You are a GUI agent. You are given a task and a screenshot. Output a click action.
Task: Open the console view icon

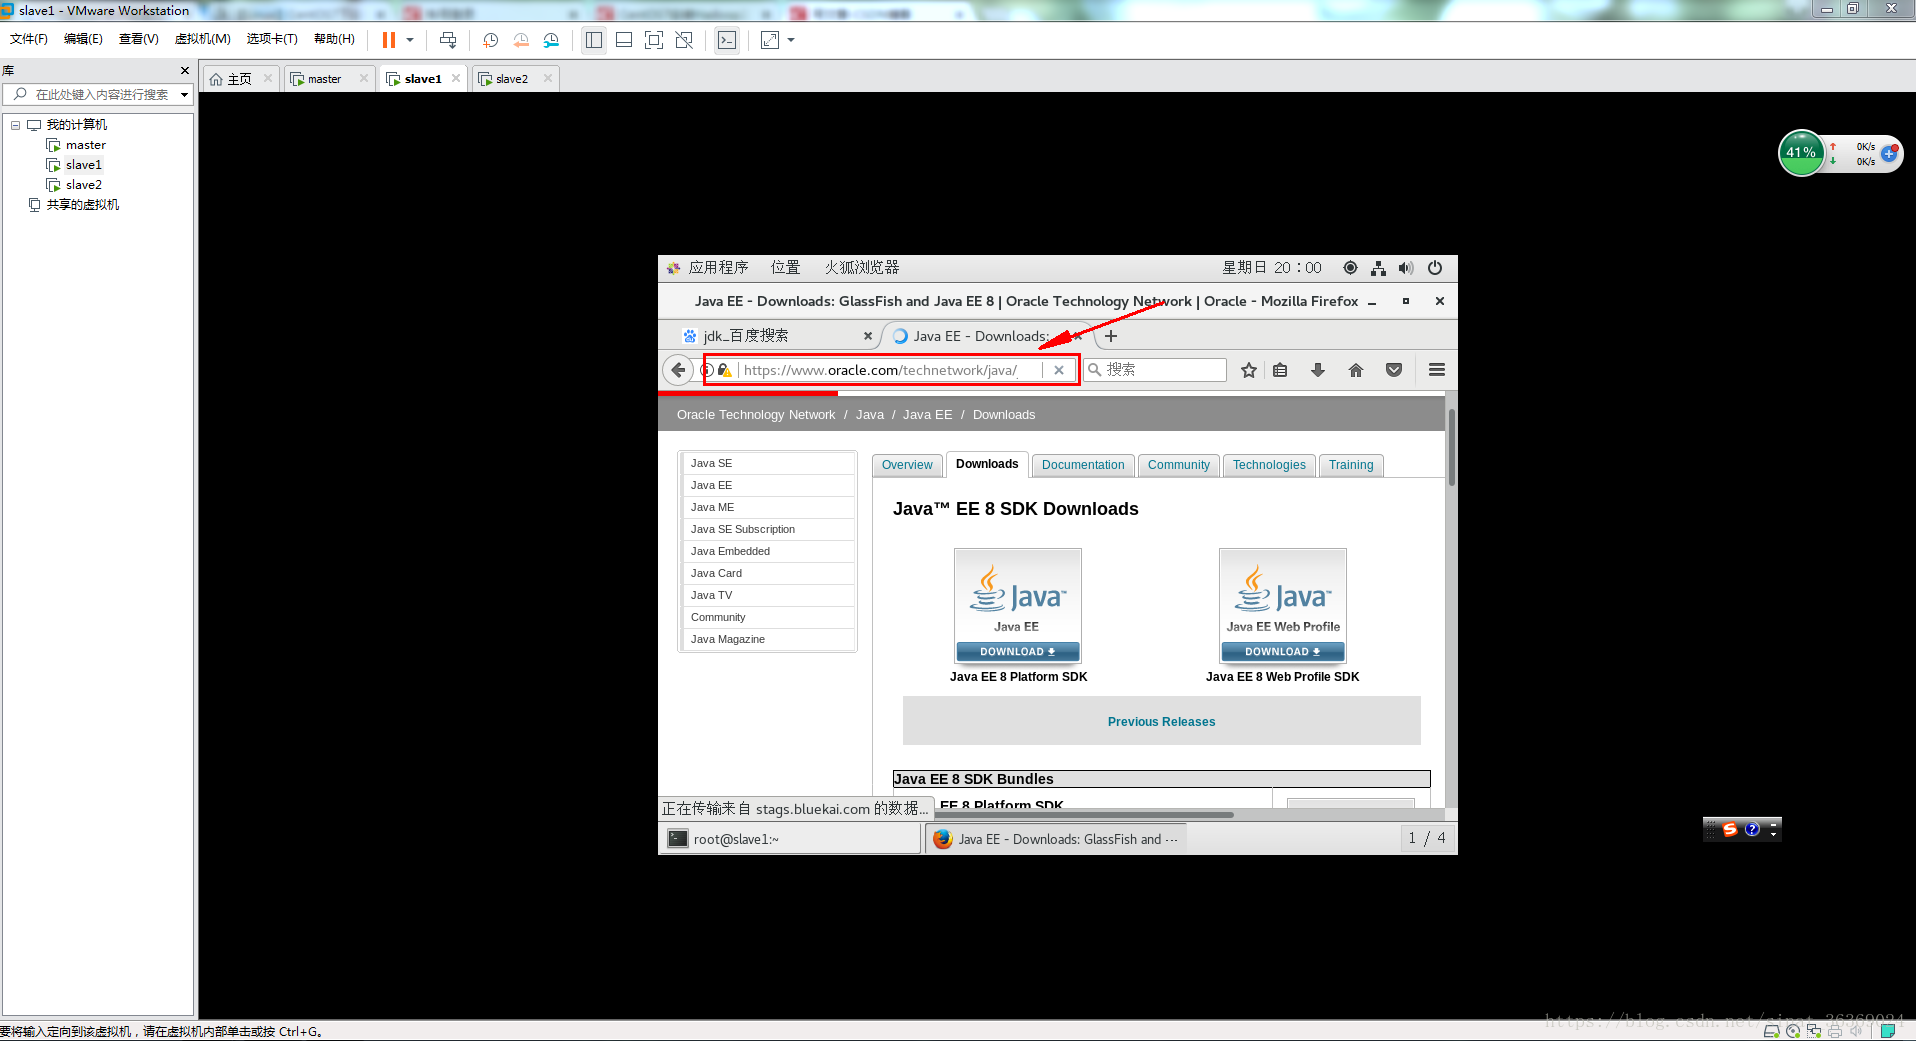pyautogui.click(x=727, y=40)
